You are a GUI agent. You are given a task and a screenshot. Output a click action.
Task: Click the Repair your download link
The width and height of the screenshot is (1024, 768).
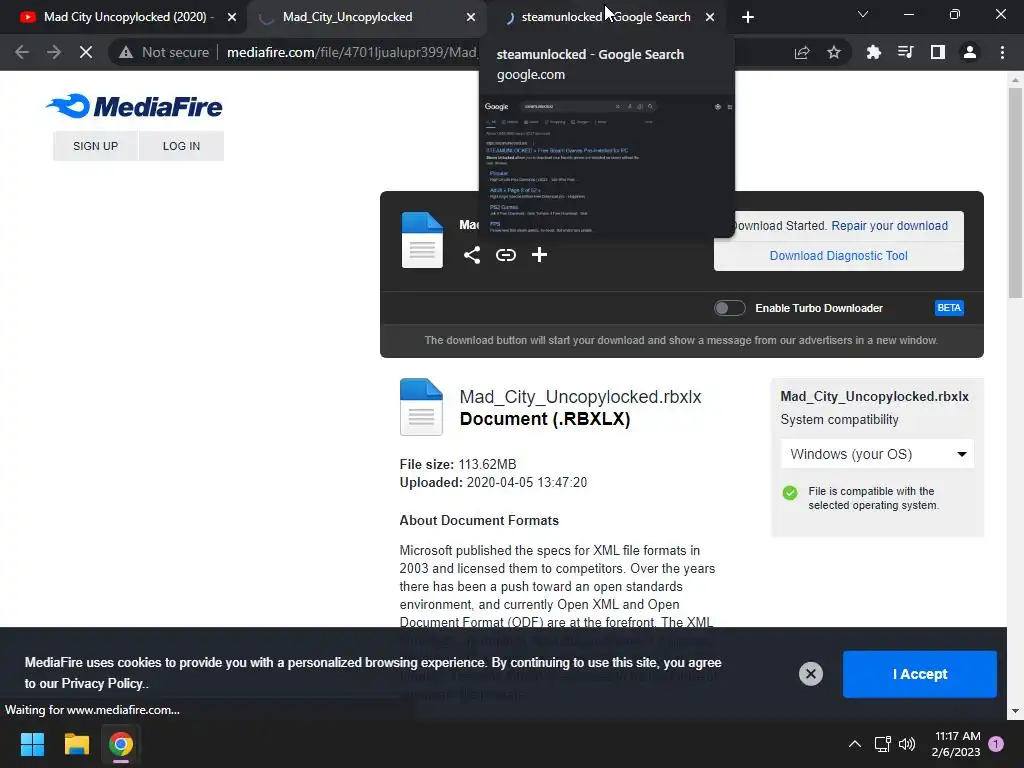[889, 226]
